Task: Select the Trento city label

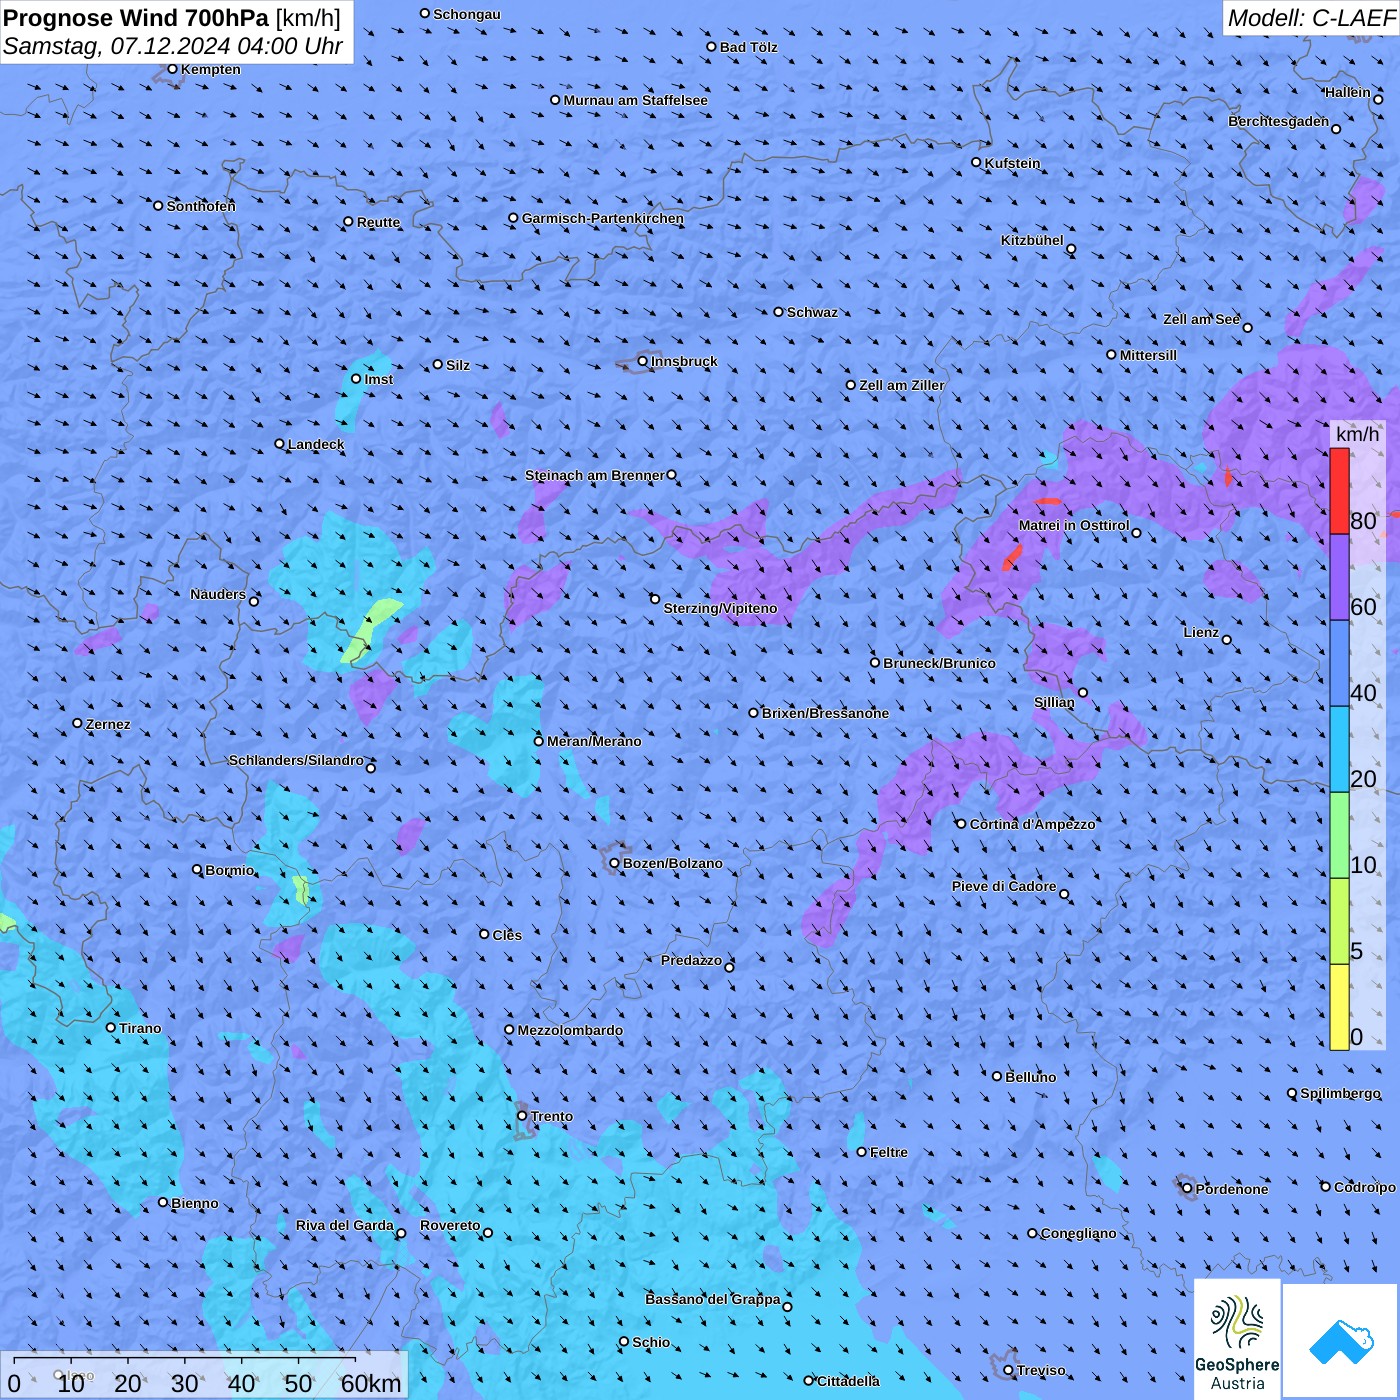Action: coord(552,1116)
